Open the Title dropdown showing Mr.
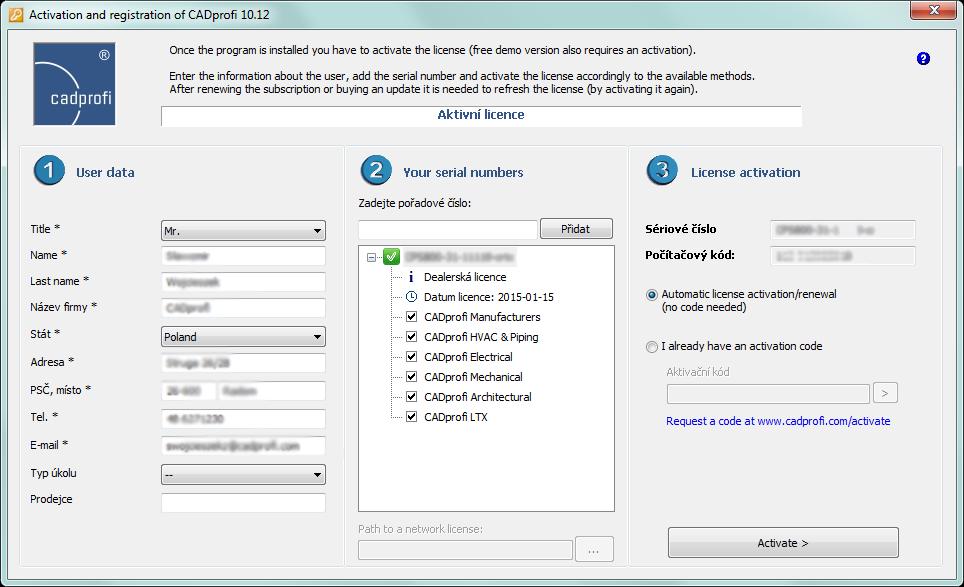 click(243, 230)
